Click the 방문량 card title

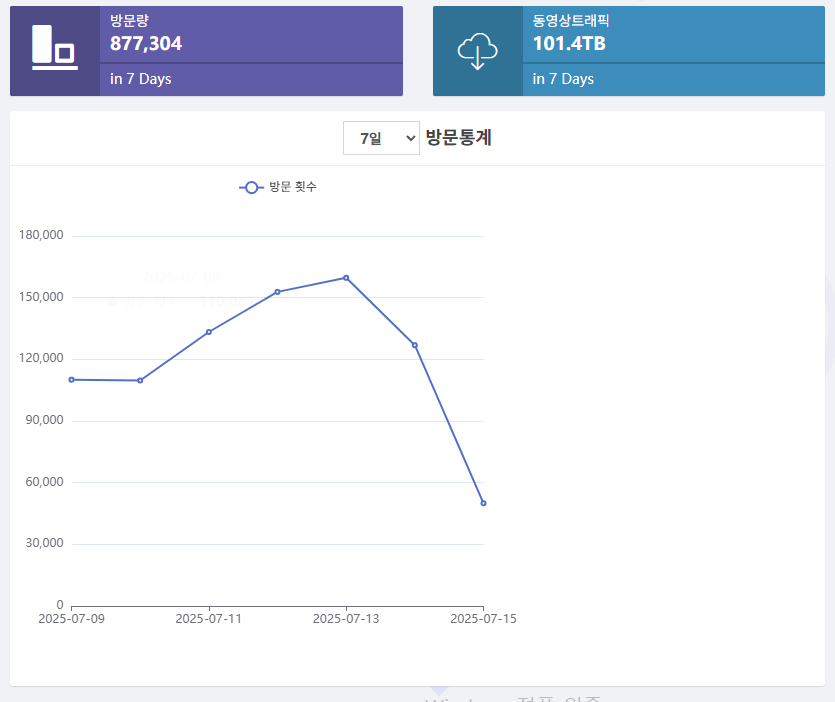(x=129, y=20)
